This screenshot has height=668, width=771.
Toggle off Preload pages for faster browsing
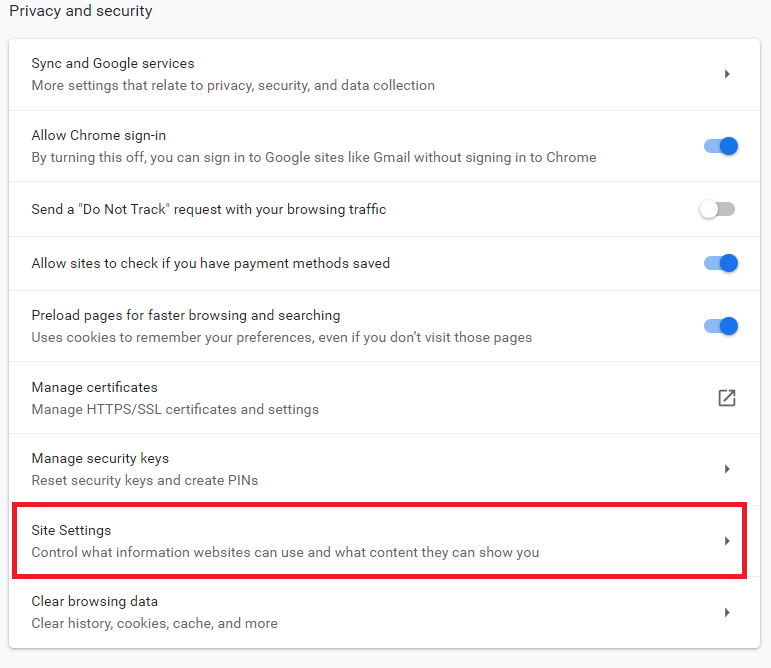pos(720,326)
